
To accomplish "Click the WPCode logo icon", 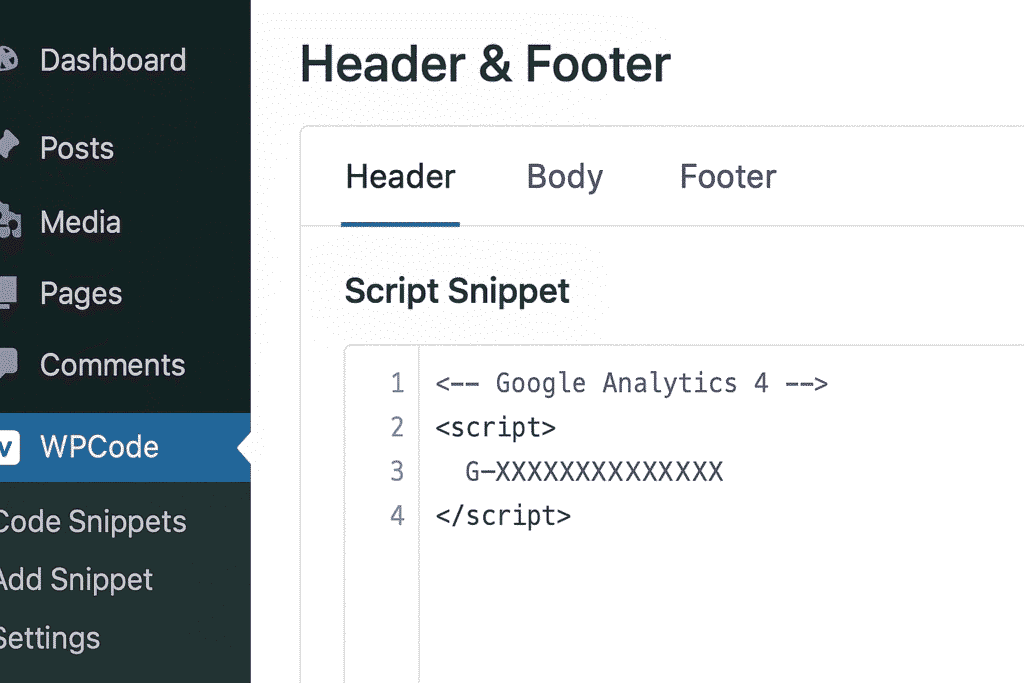I will tap(8, 447).
